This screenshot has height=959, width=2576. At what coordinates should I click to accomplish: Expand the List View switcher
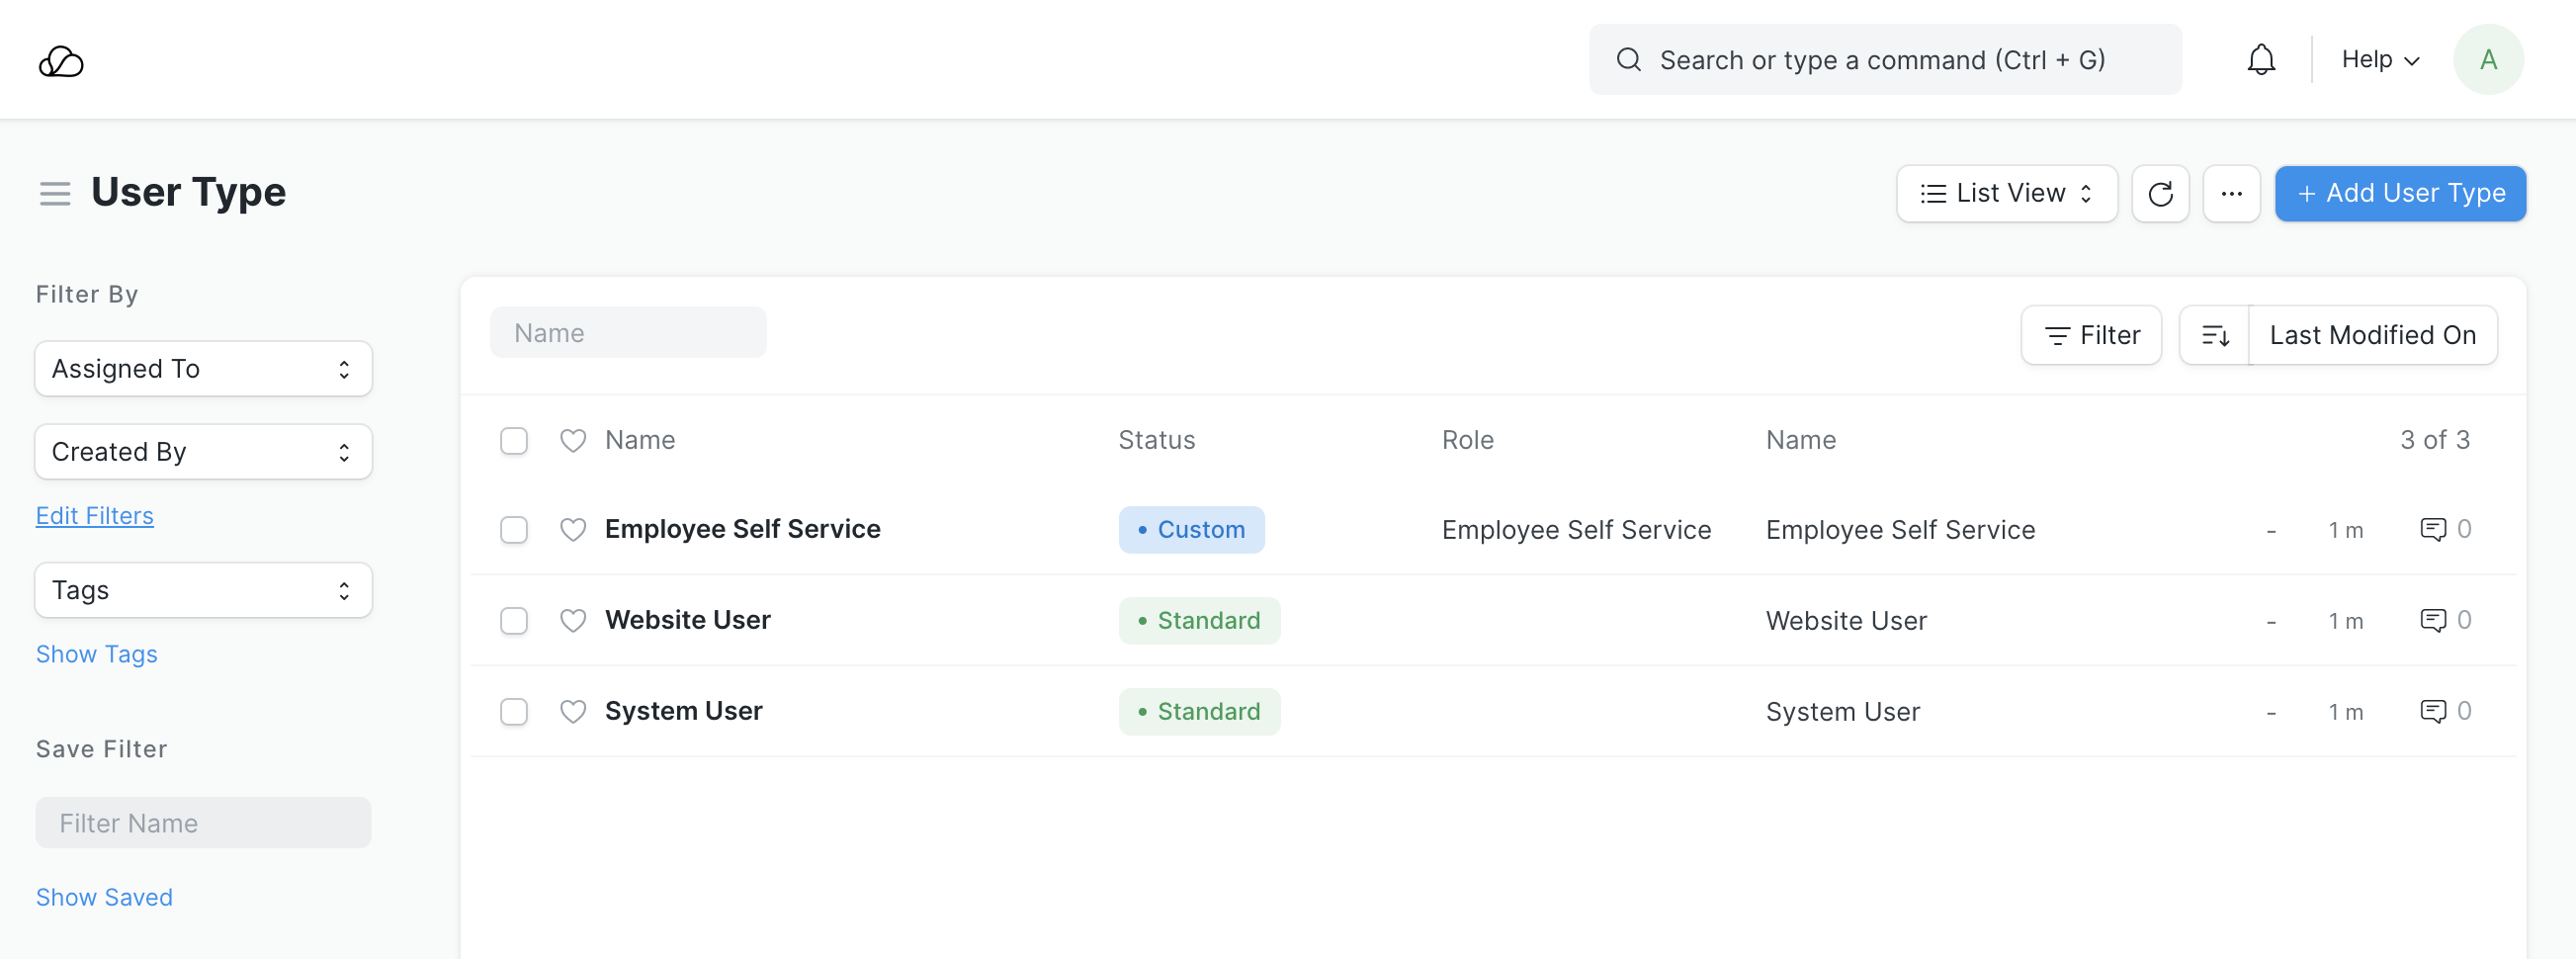coord(2005,194)
